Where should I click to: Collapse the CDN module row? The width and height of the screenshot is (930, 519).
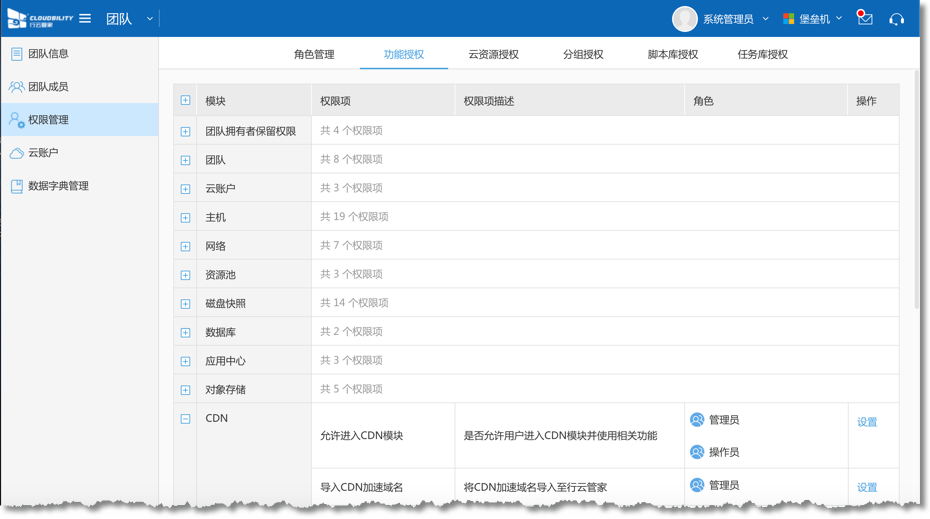185,419
